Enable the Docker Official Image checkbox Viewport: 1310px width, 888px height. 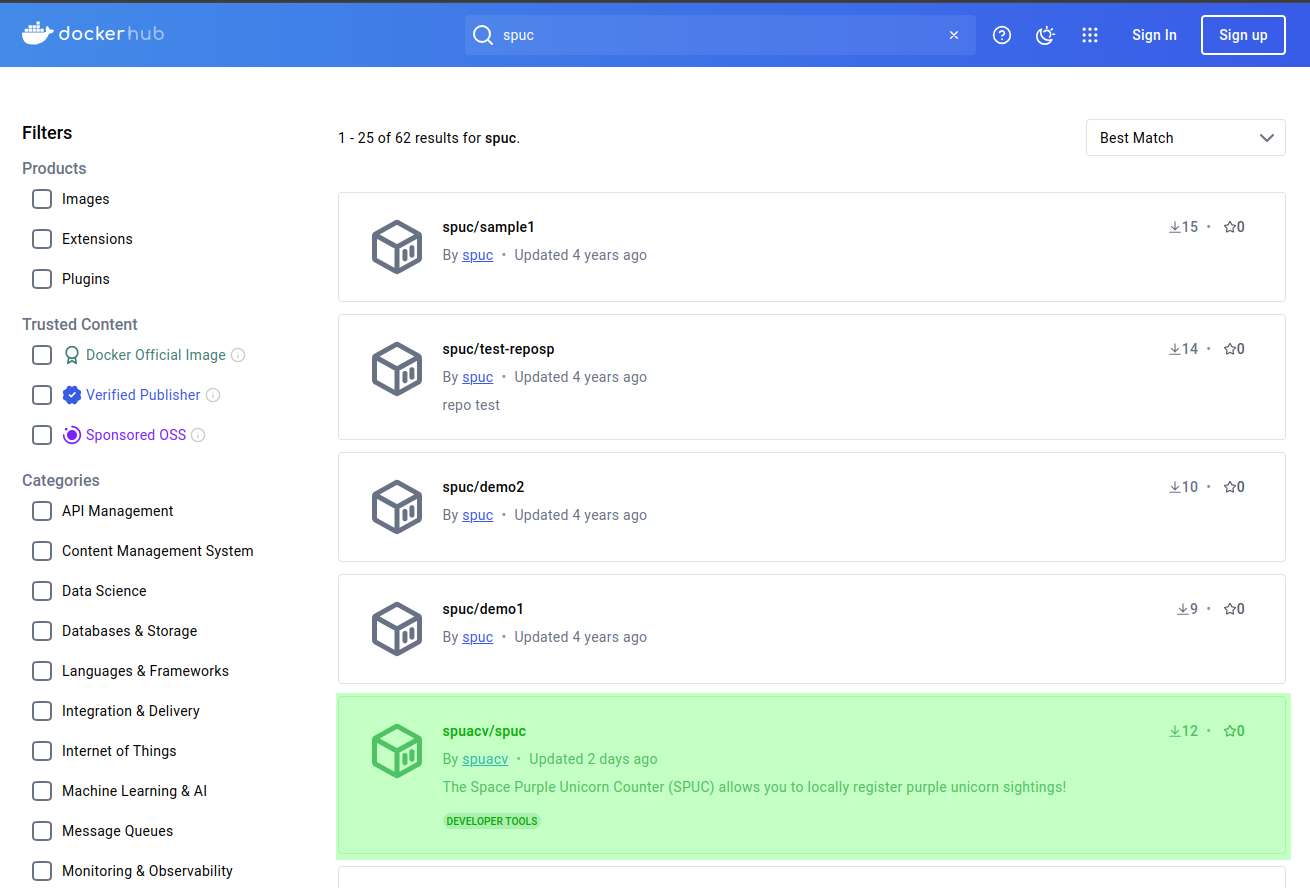[42, 355]
